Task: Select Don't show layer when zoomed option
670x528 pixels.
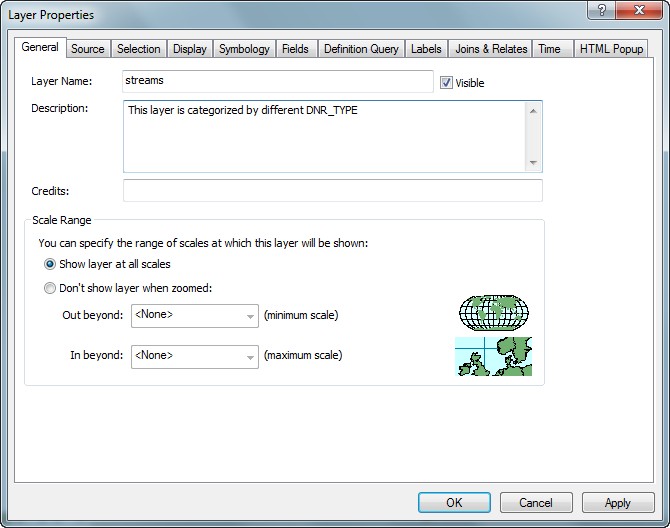Action: [51, 289]
